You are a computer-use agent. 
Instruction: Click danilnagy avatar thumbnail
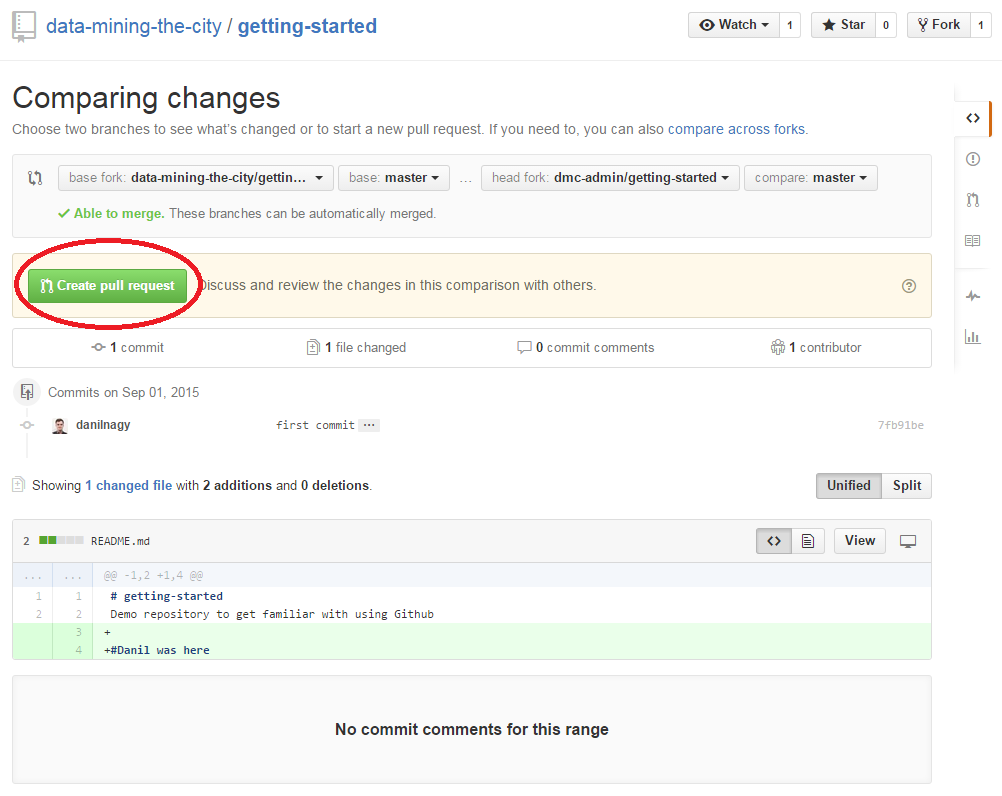59,425
